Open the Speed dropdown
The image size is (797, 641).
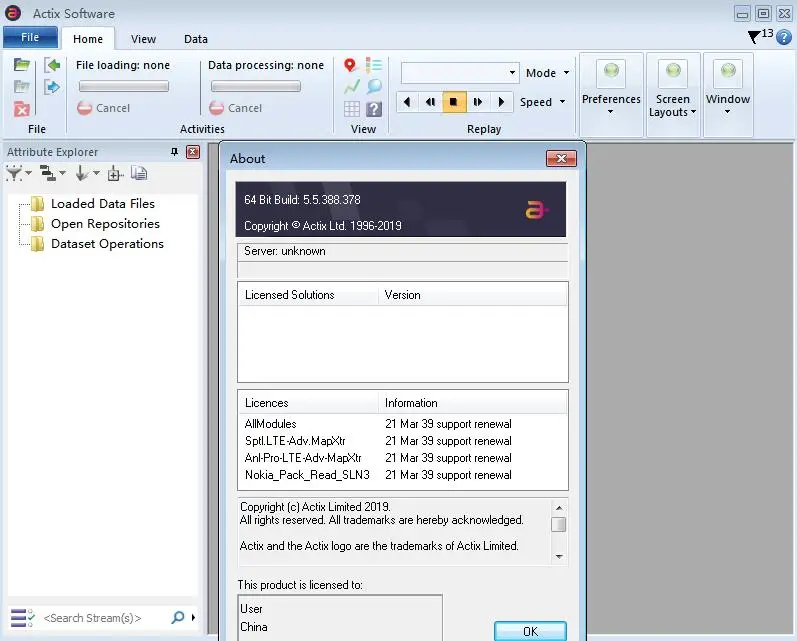[x=542, y=102]
